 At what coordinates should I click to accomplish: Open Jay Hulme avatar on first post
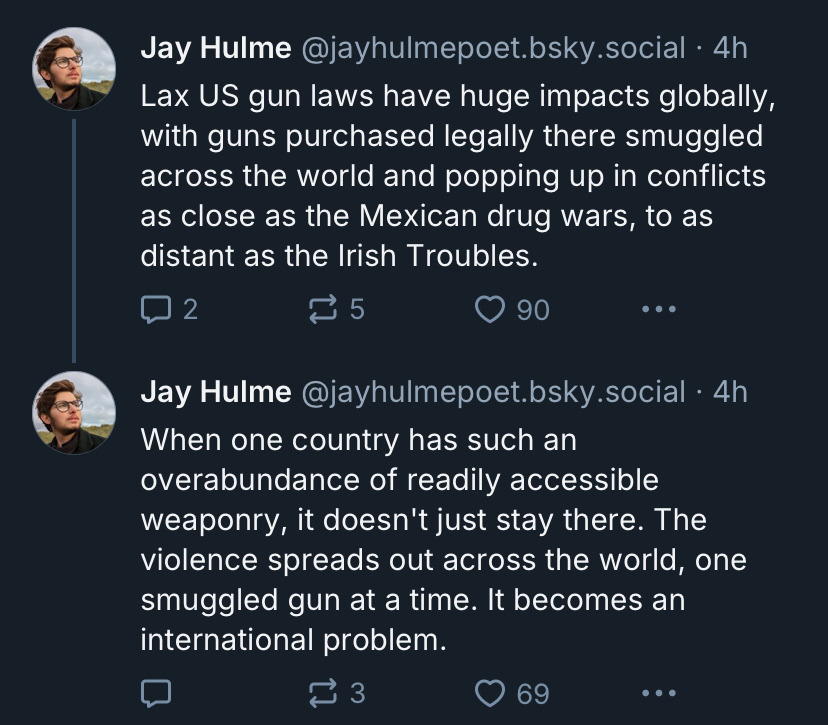click(x=74, y=69)
